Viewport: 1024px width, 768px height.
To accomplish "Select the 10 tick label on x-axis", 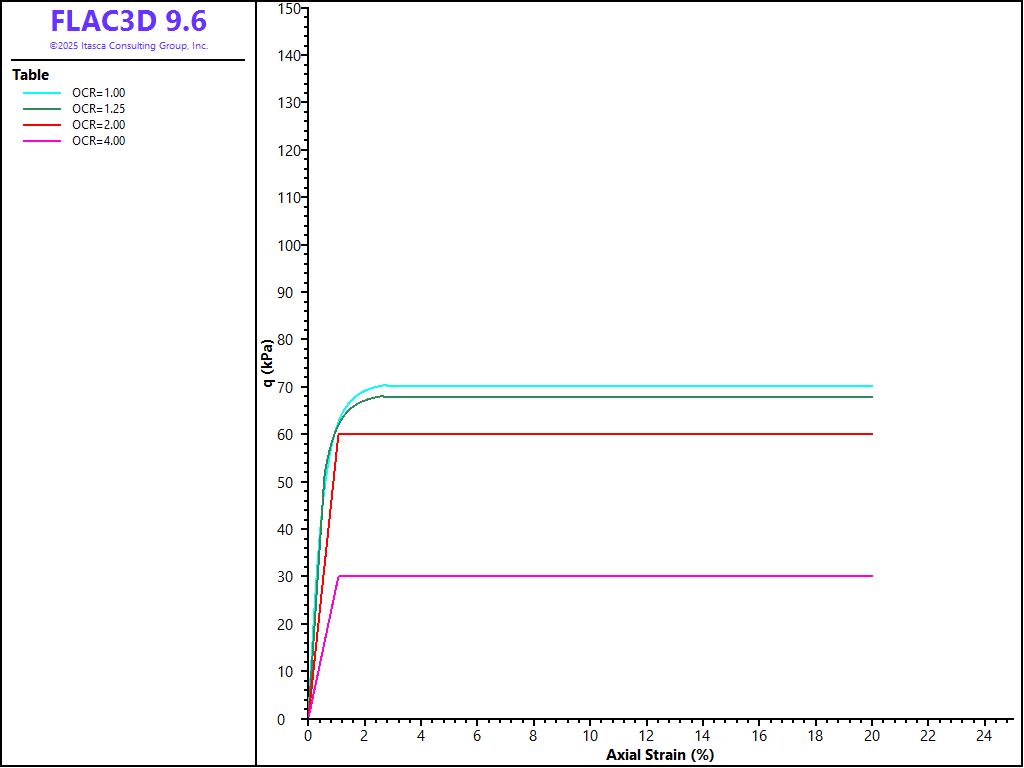I will click(590, 736).
